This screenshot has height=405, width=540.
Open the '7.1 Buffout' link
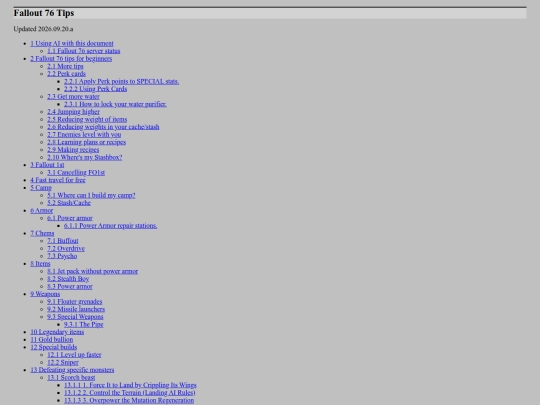(63, 240)
